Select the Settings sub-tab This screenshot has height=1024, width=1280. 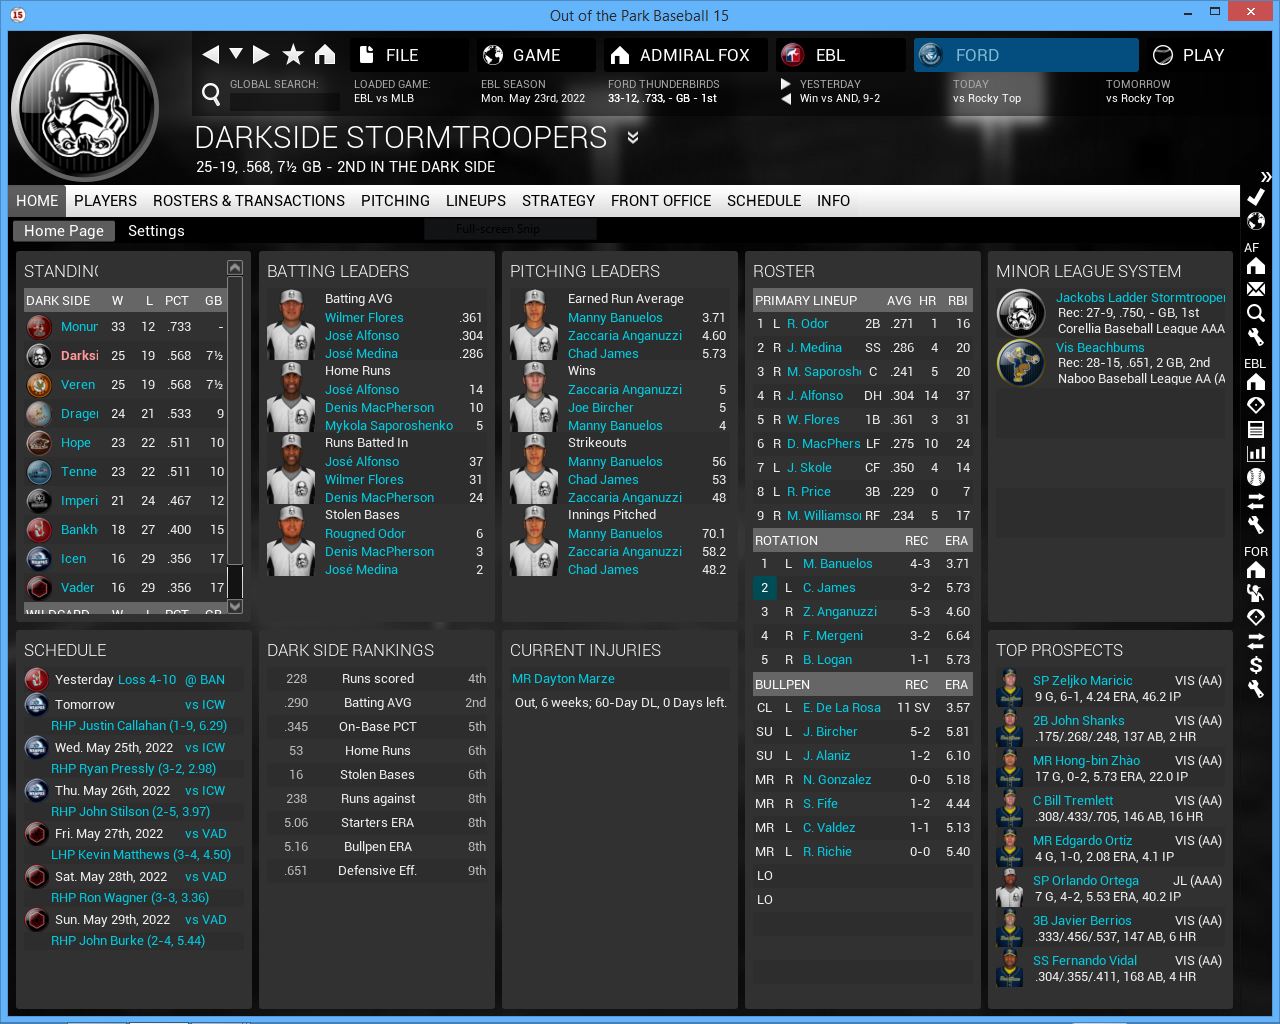pos(156,231)
